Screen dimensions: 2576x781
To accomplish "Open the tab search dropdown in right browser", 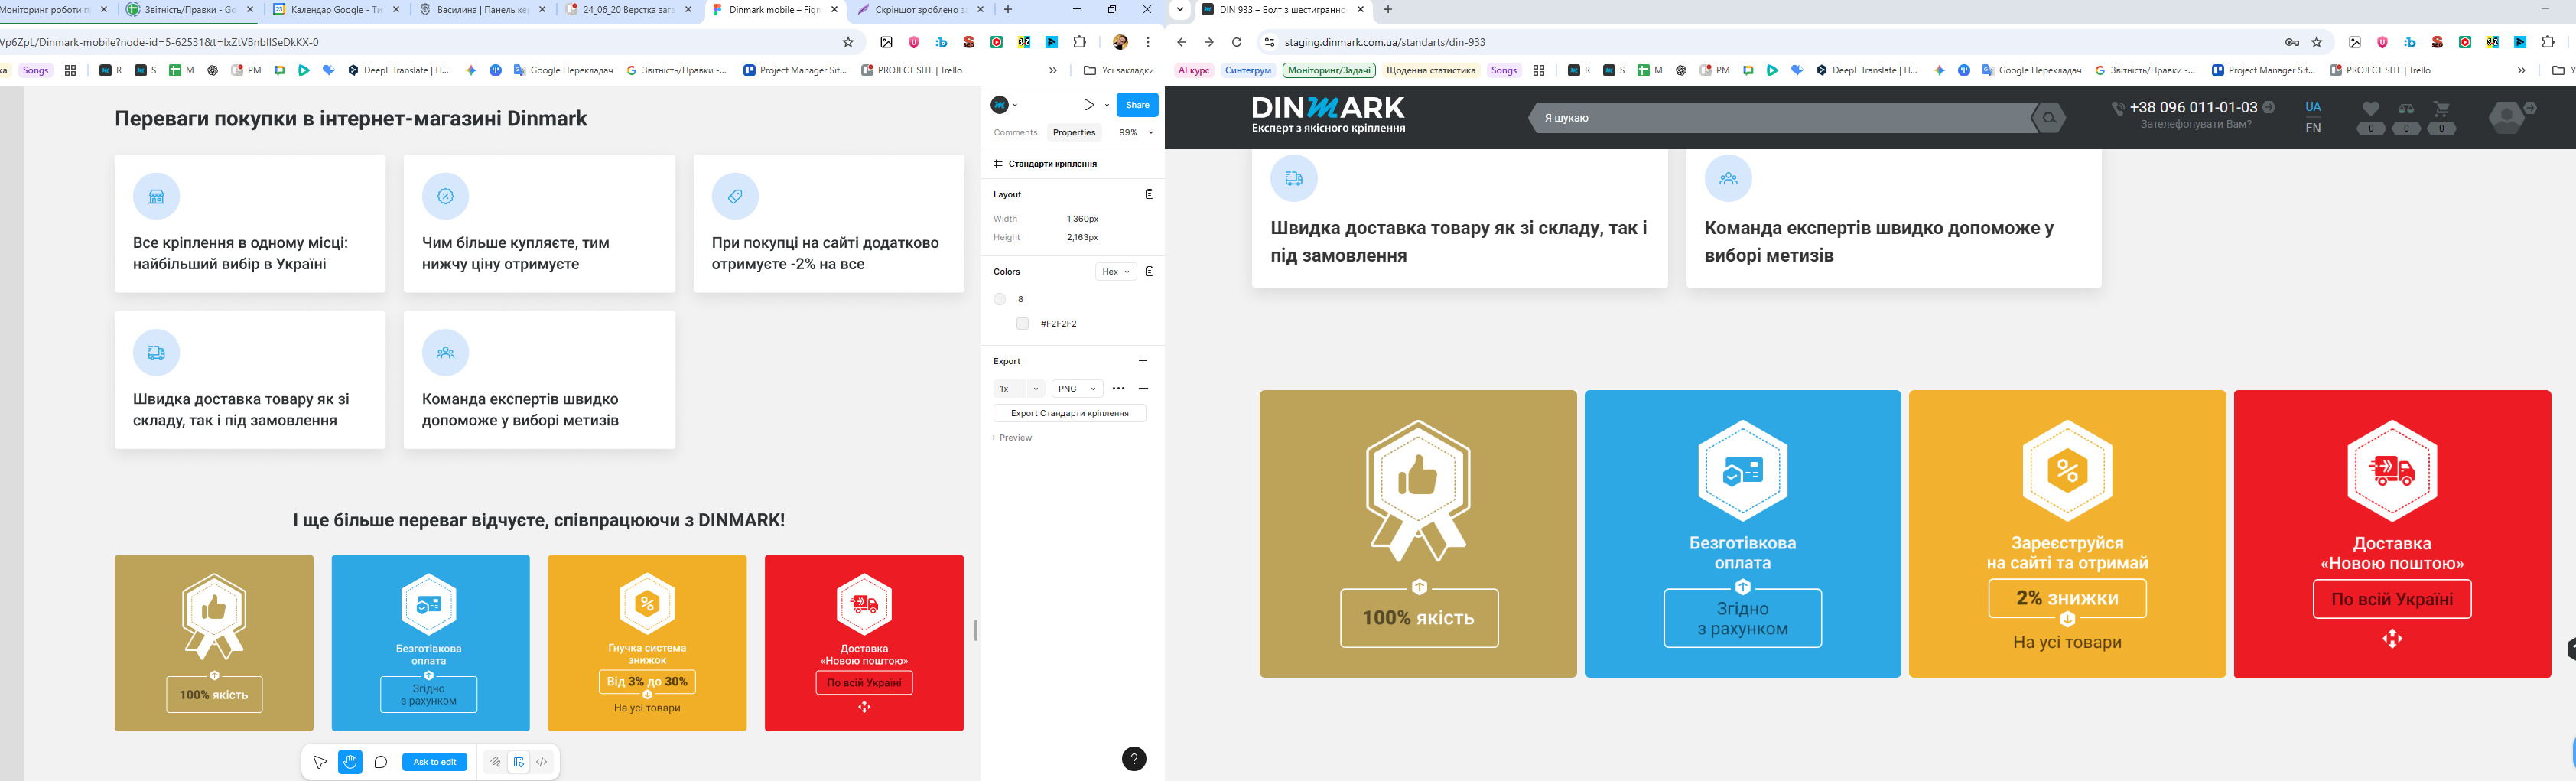I will tap(1181, 10).
